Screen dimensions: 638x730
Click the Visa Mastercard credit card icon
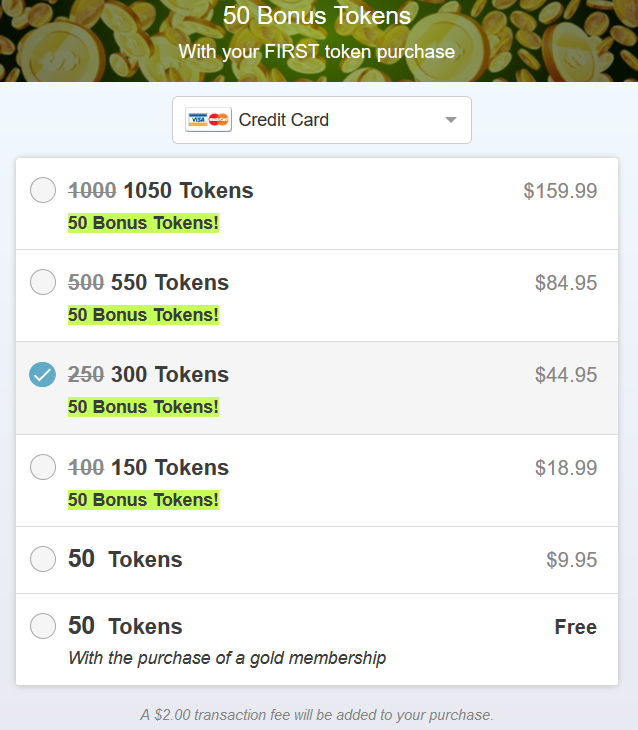(208, 120)
